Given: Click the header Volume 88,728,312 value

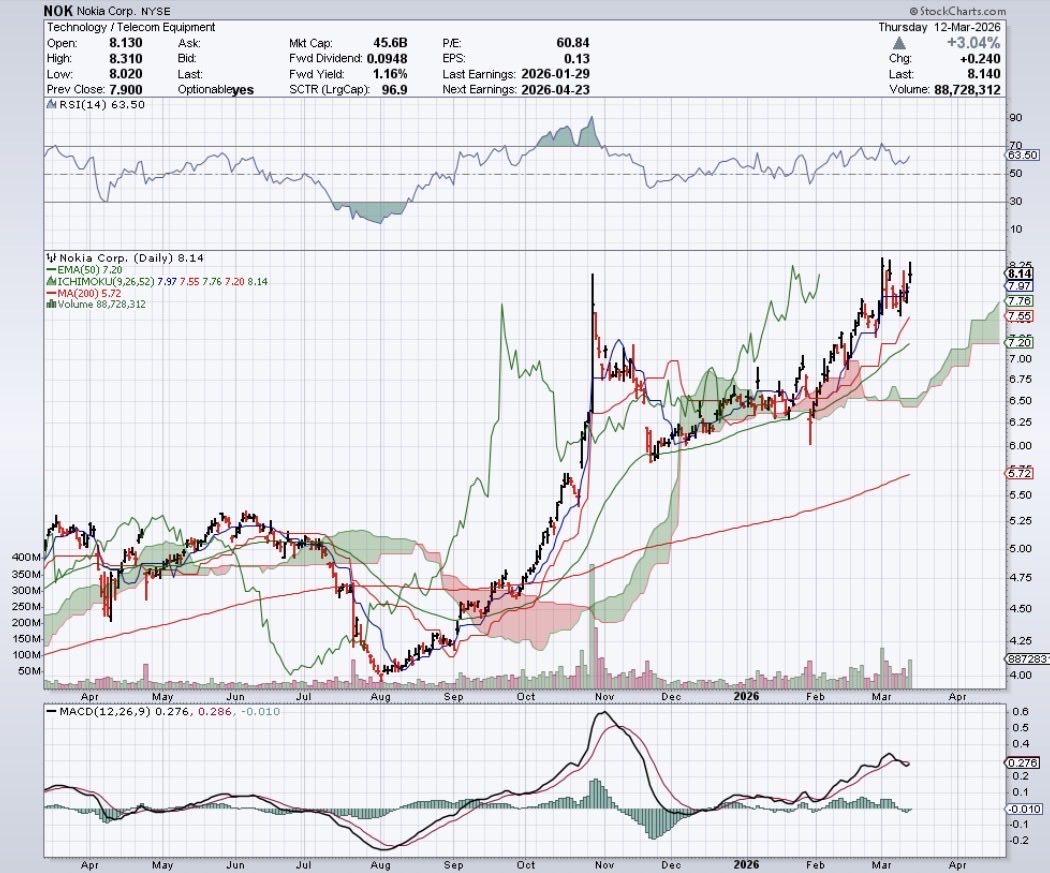Looking at the screenshot, I should (968, 89).
